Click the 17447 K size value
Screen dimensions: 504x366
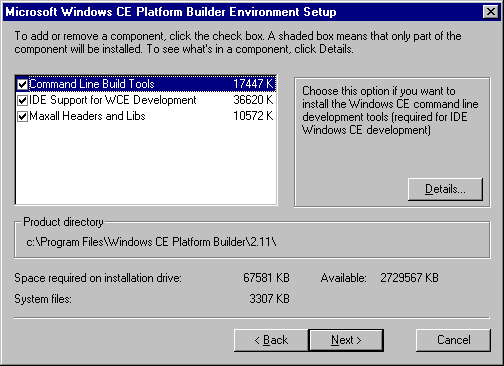pyautogui.click(x=253, y=84)
